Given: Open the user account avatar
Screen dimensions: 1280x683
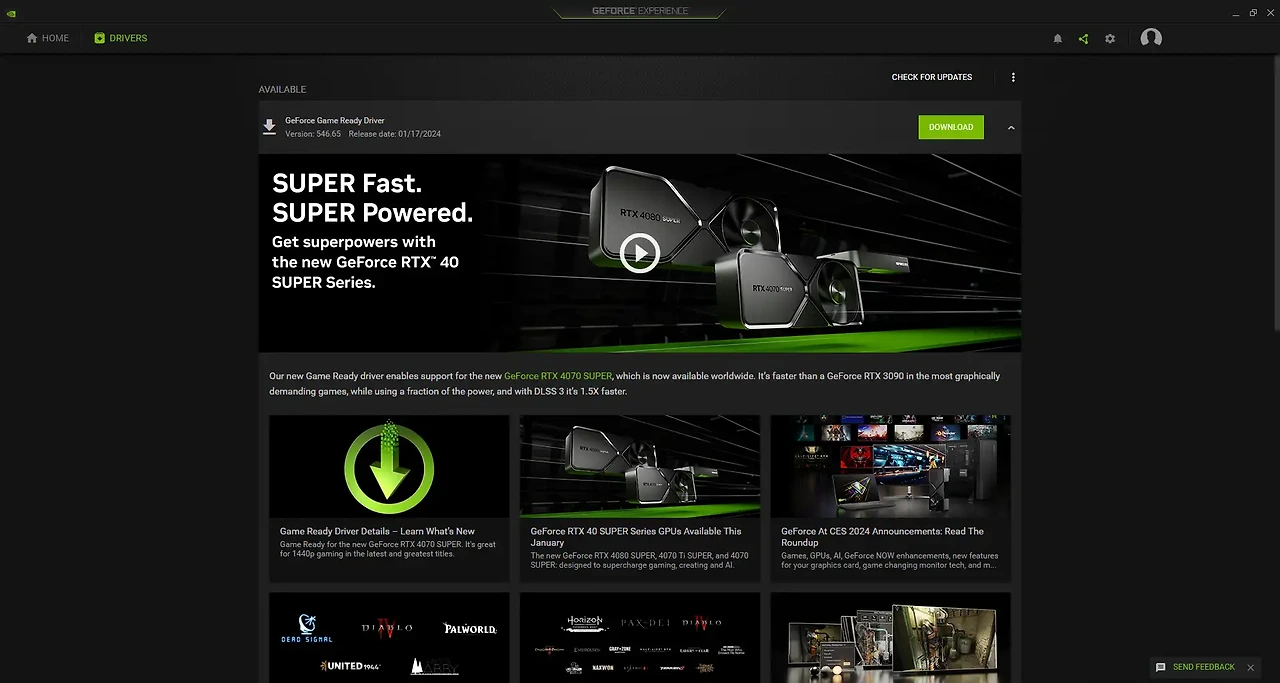Looking at the screenshot, I should click(1151, 38).
